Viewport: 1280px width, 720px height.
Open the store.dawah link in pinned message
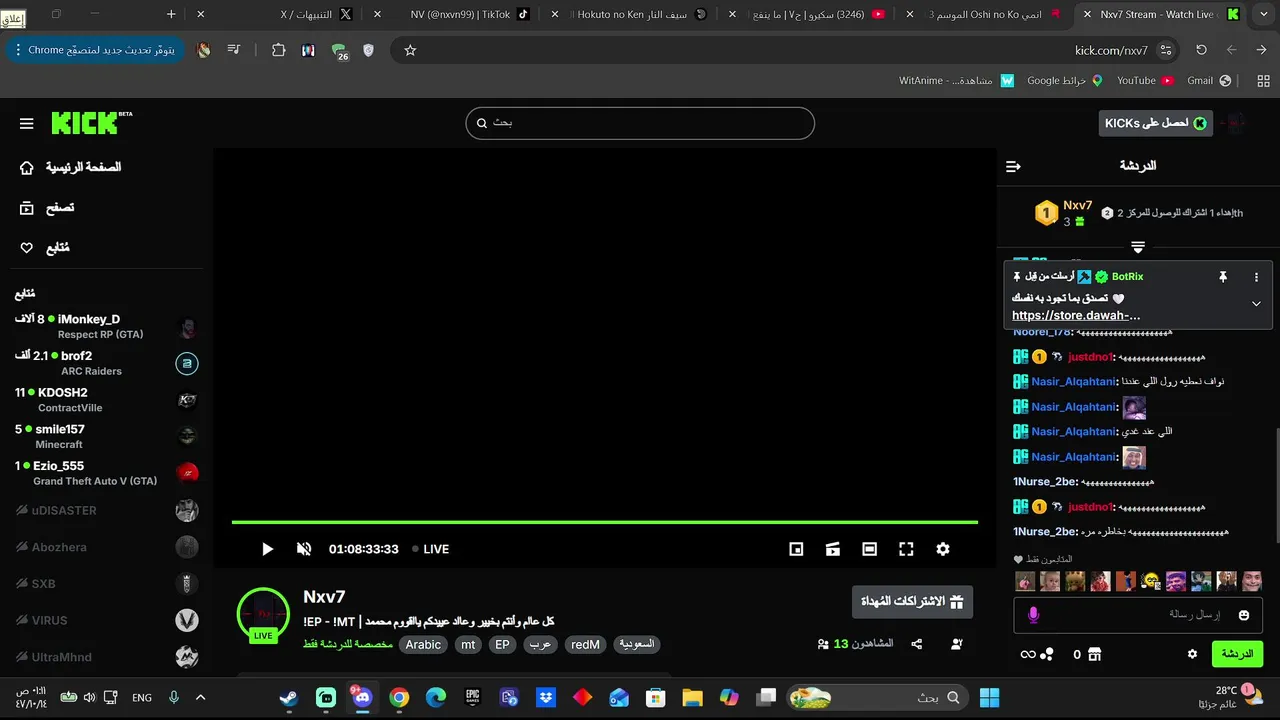pos(1076,316)
